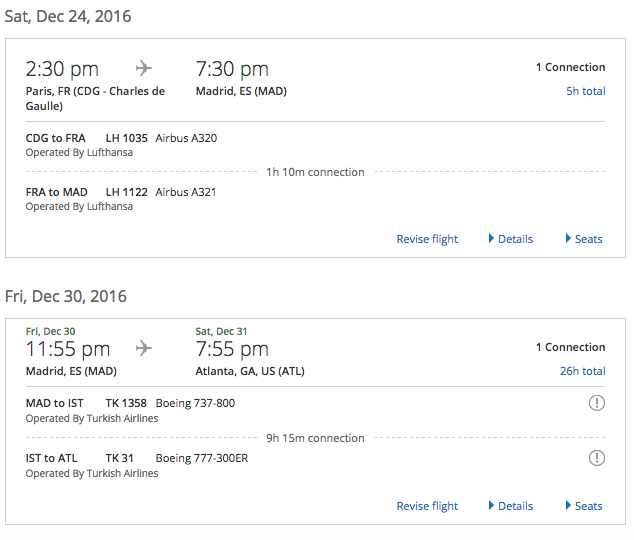Click Revise flight for Paris to Madrid
Image resolution: width=634 pixels, height=540 pixels.
(x=427, y=239)
